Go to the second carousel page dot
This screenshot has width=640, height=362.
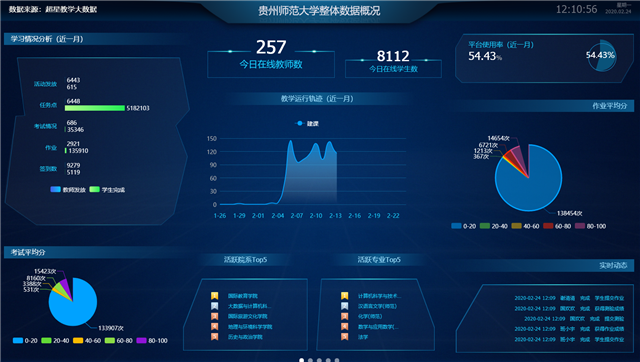(x=311, y=360)
